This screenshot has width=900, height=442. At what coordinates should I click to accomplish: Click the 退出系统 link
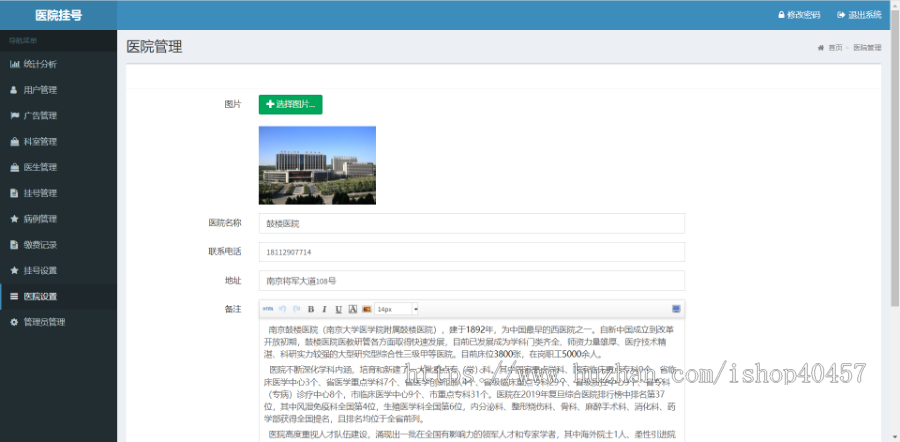(x=859, y=15)
